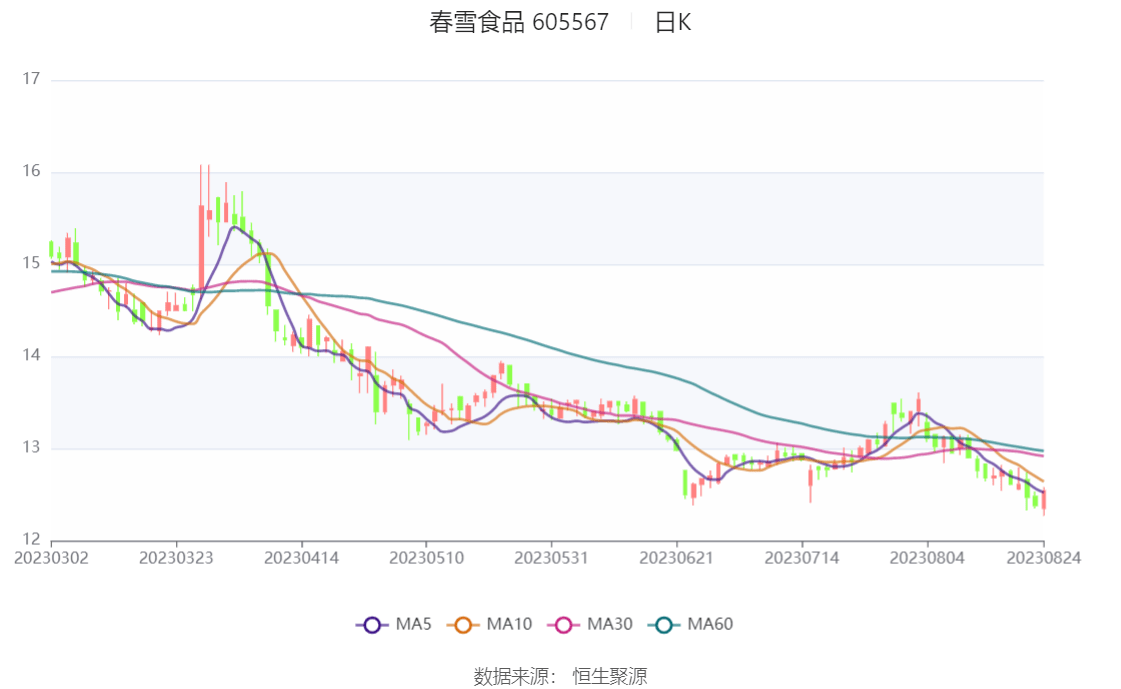Toggle the MA30 legend series
The height and width of the screenshot is (689, 1121).
(591, 625)
